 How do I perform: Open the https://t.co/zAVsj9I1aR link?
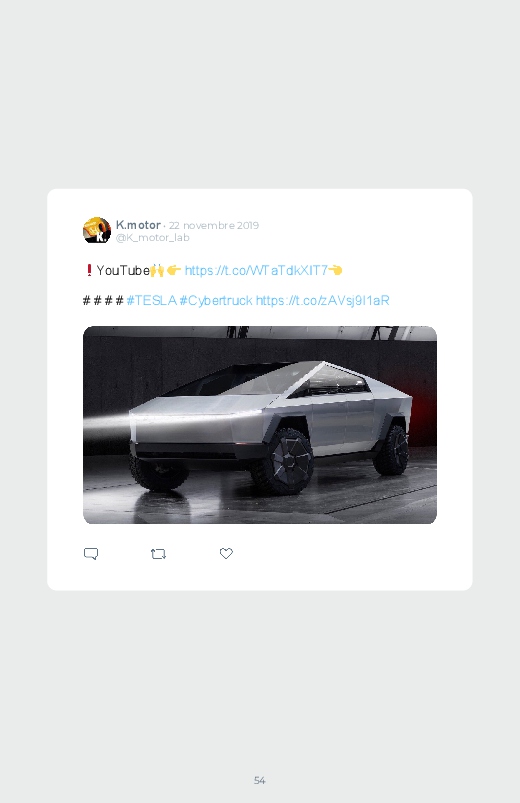point(322,300)
